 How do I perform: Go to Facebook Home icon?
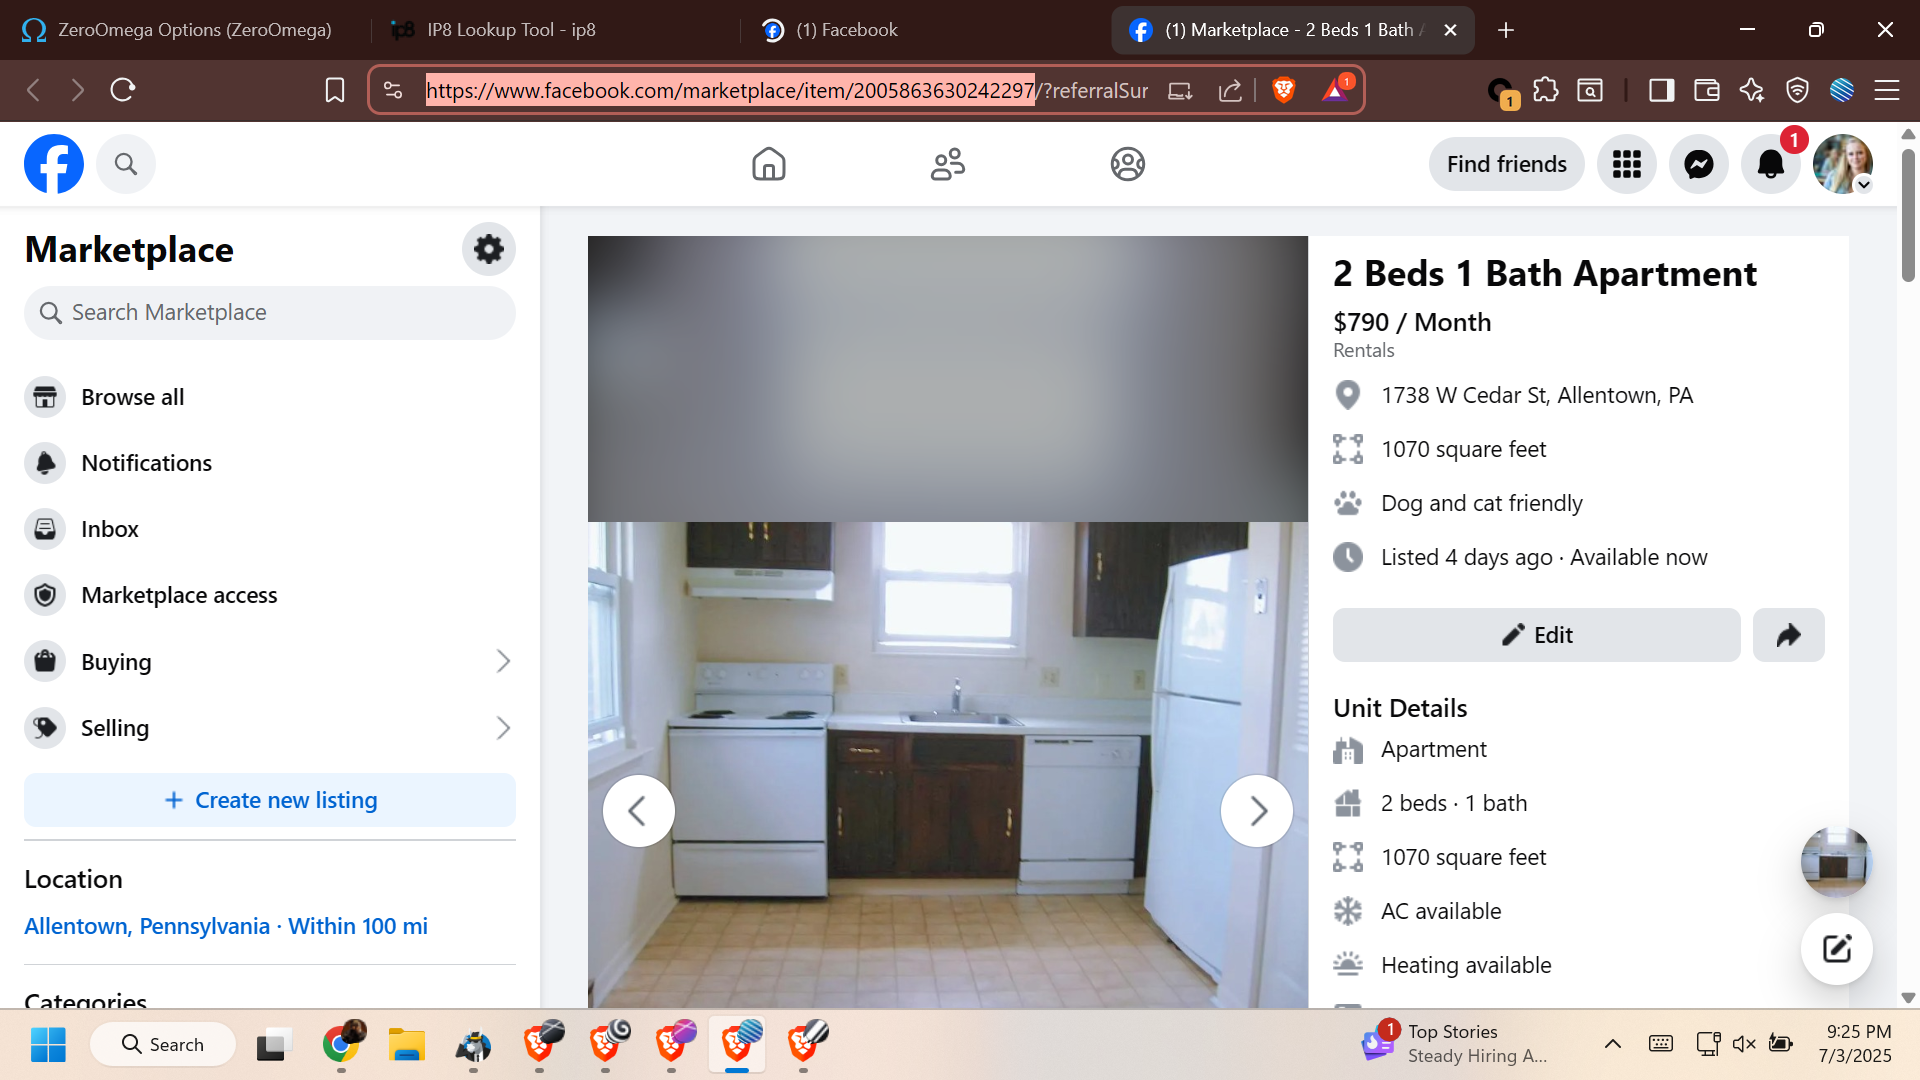pyautogui.click(x=768, y=164)
